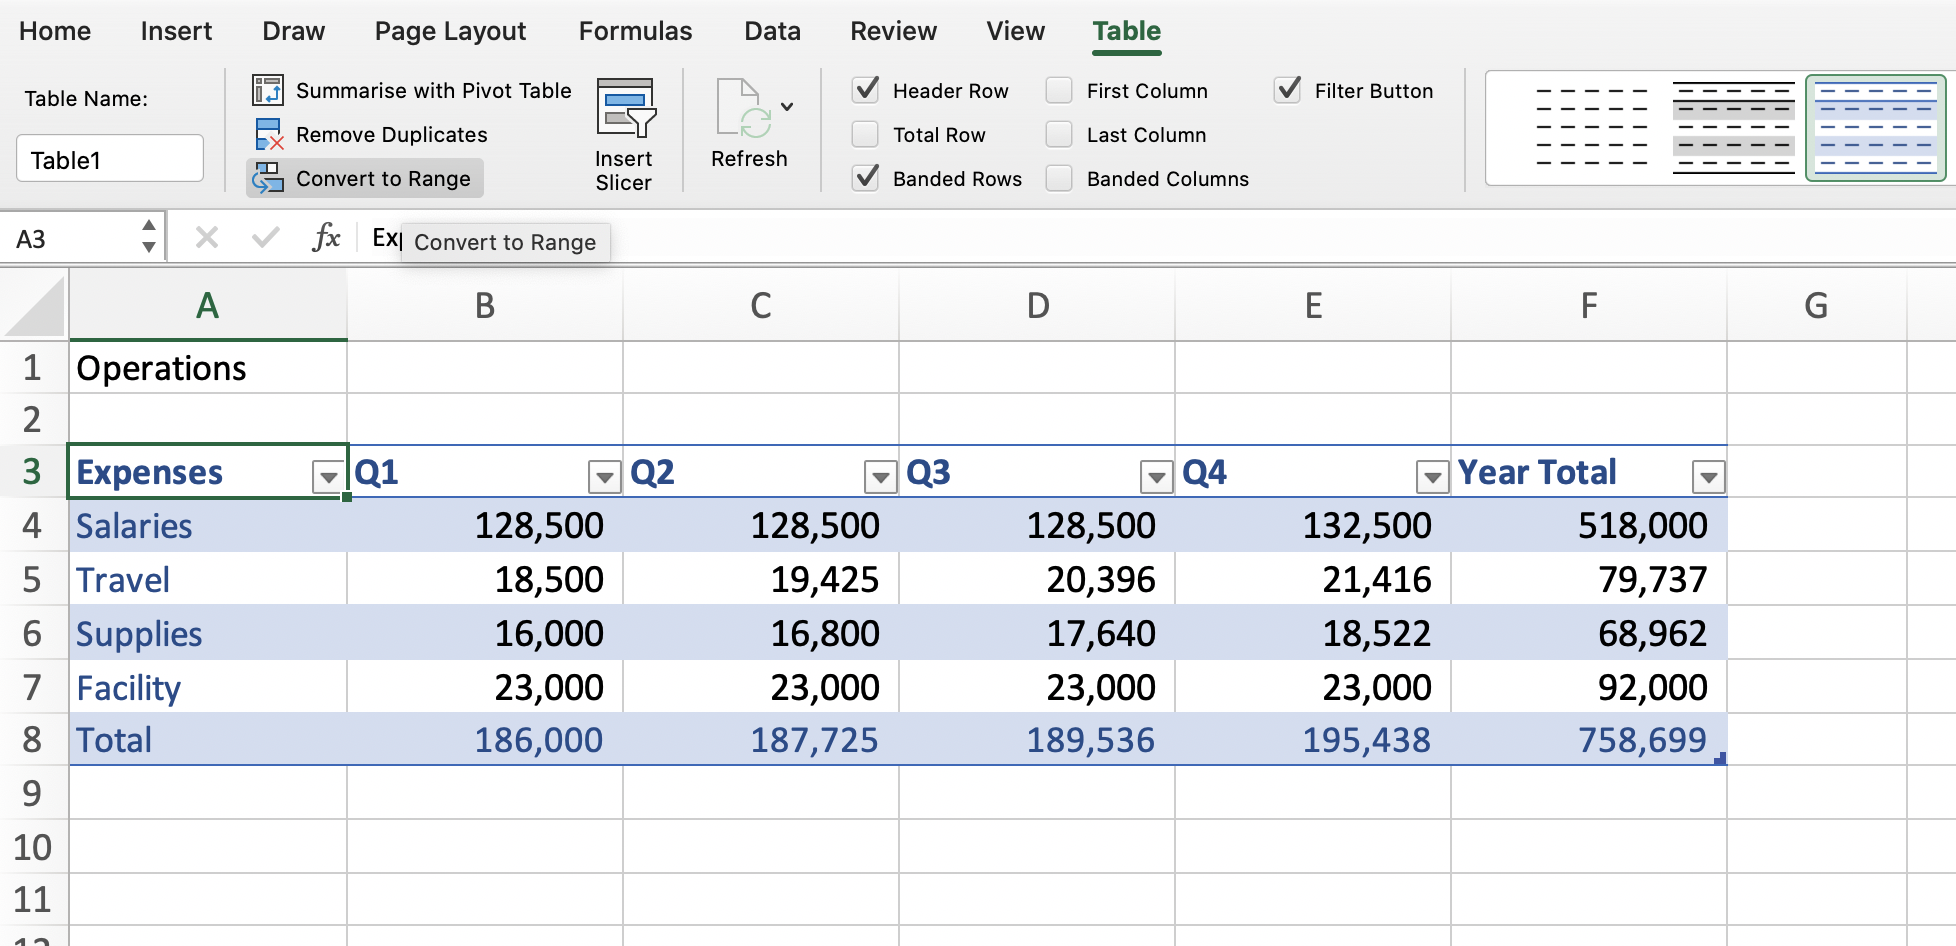The height and width of the screenshot is (946, 1956).
Task: Open the Year Total filter dropdown
Action: pyautogui.click(x=1708, y=478)
